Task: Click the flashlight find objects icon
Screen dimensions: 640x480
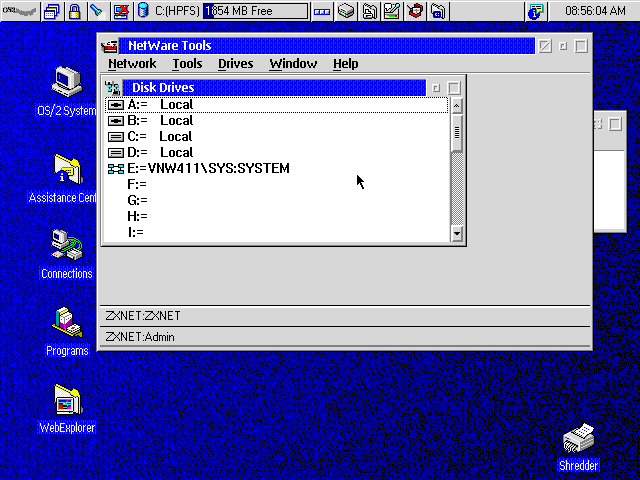Action: (98, 11)
